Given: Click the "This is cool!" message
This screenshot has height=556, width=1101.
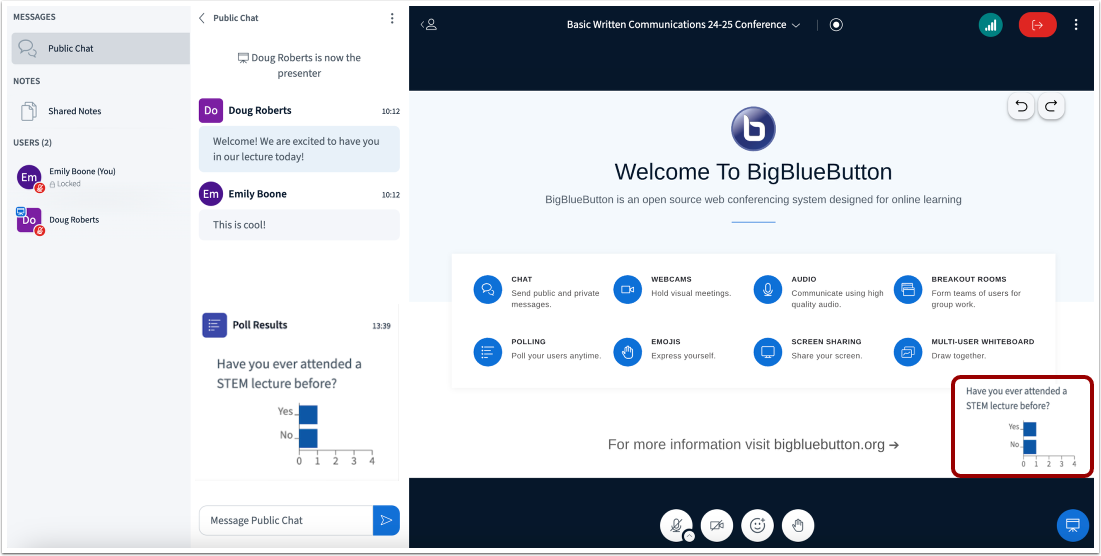Looking at the screenshot, I should [x=299, y=225].
